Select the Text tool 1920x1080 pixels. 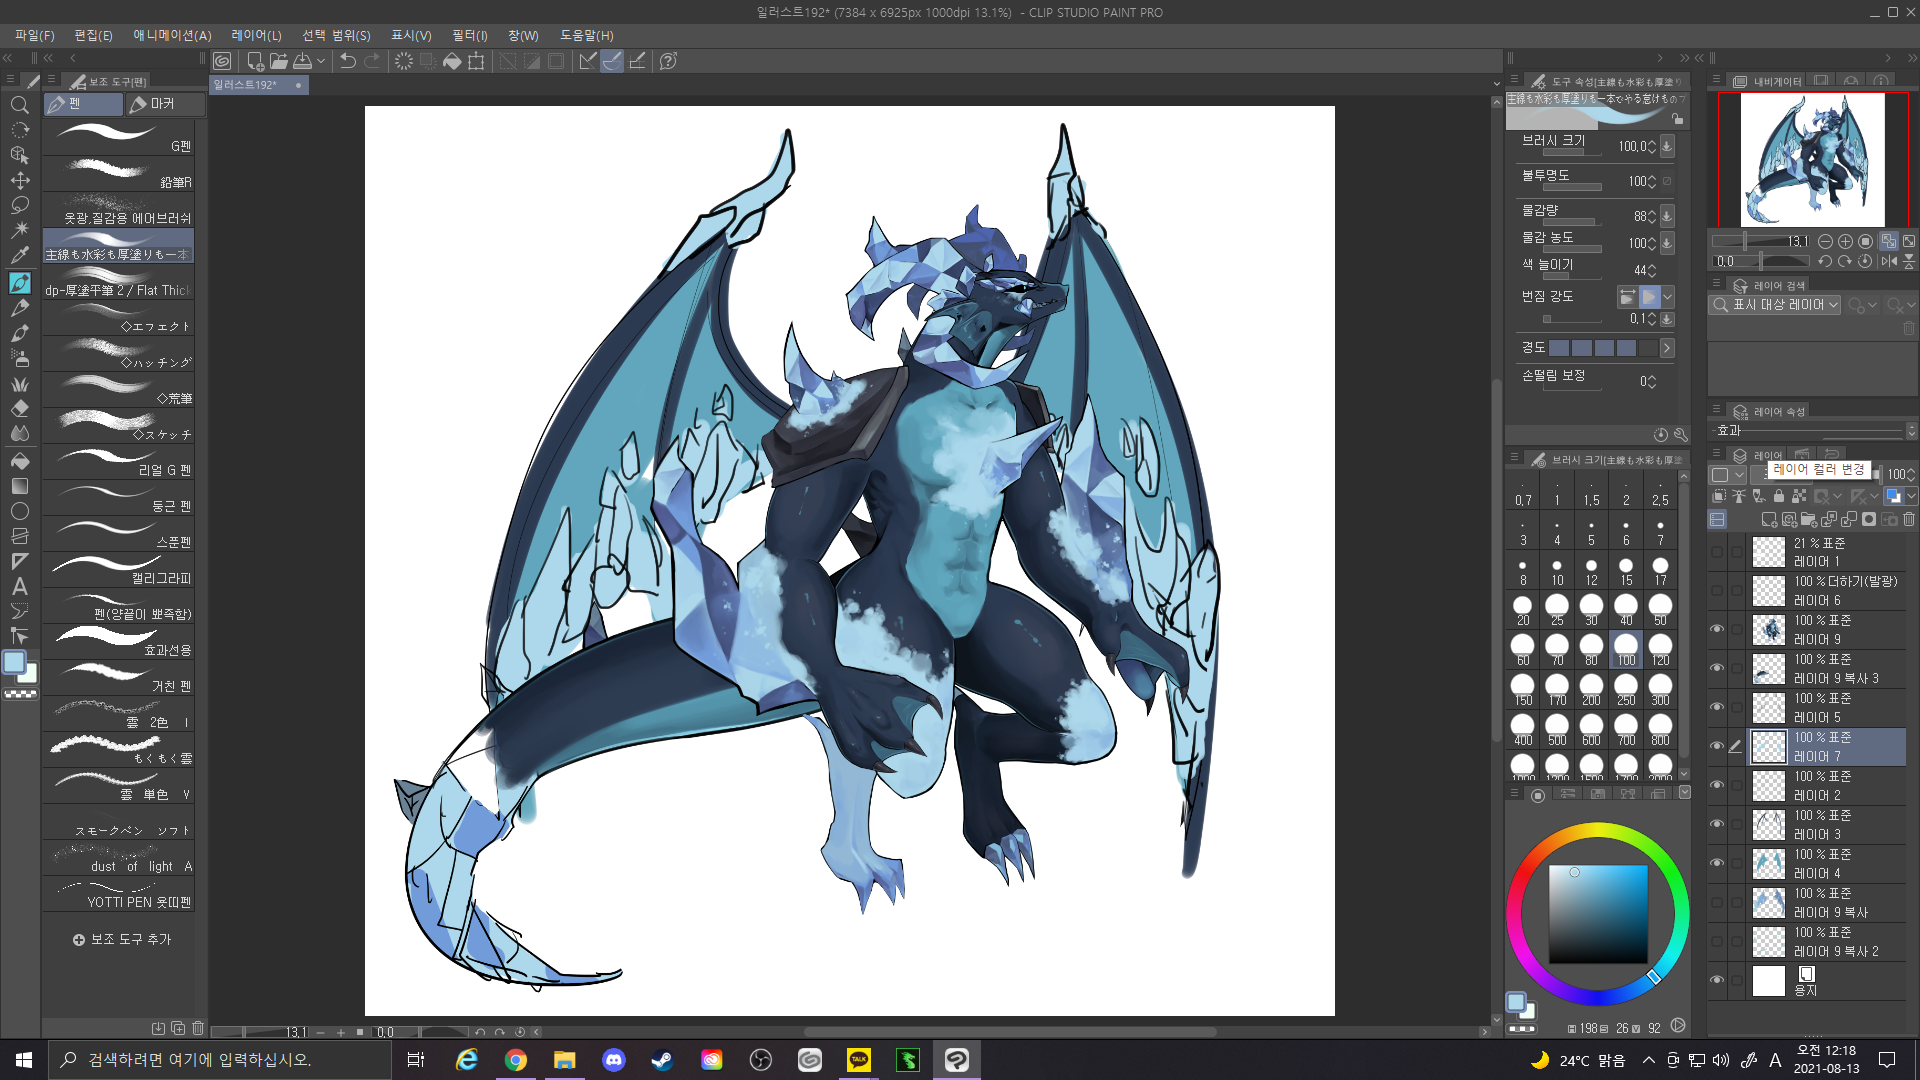click(19, 586)
